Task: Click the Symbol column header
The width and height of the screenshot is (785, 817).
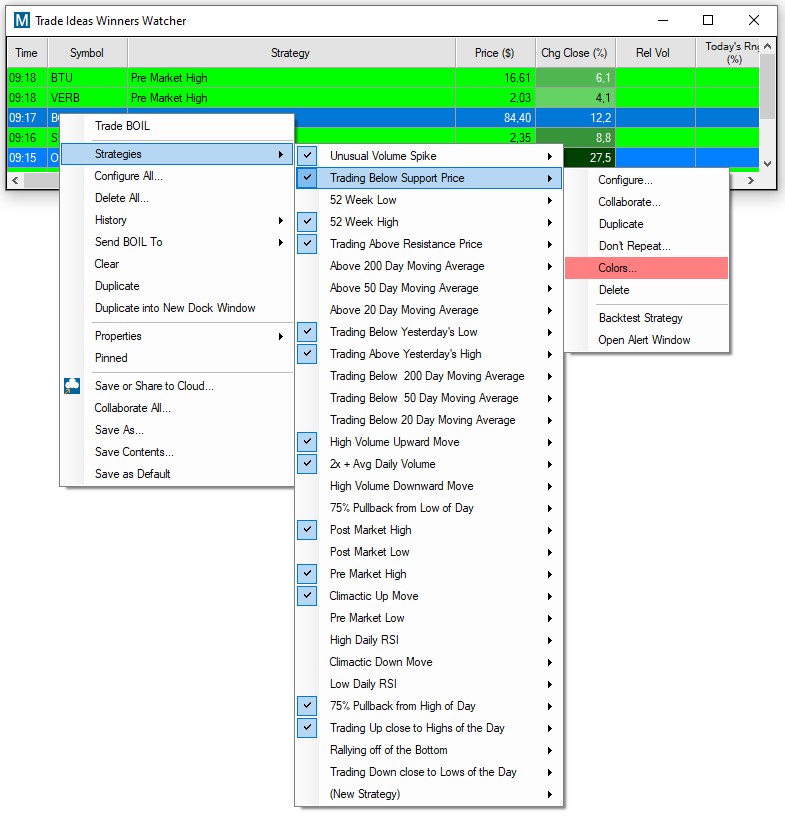Action: point(87,53)
